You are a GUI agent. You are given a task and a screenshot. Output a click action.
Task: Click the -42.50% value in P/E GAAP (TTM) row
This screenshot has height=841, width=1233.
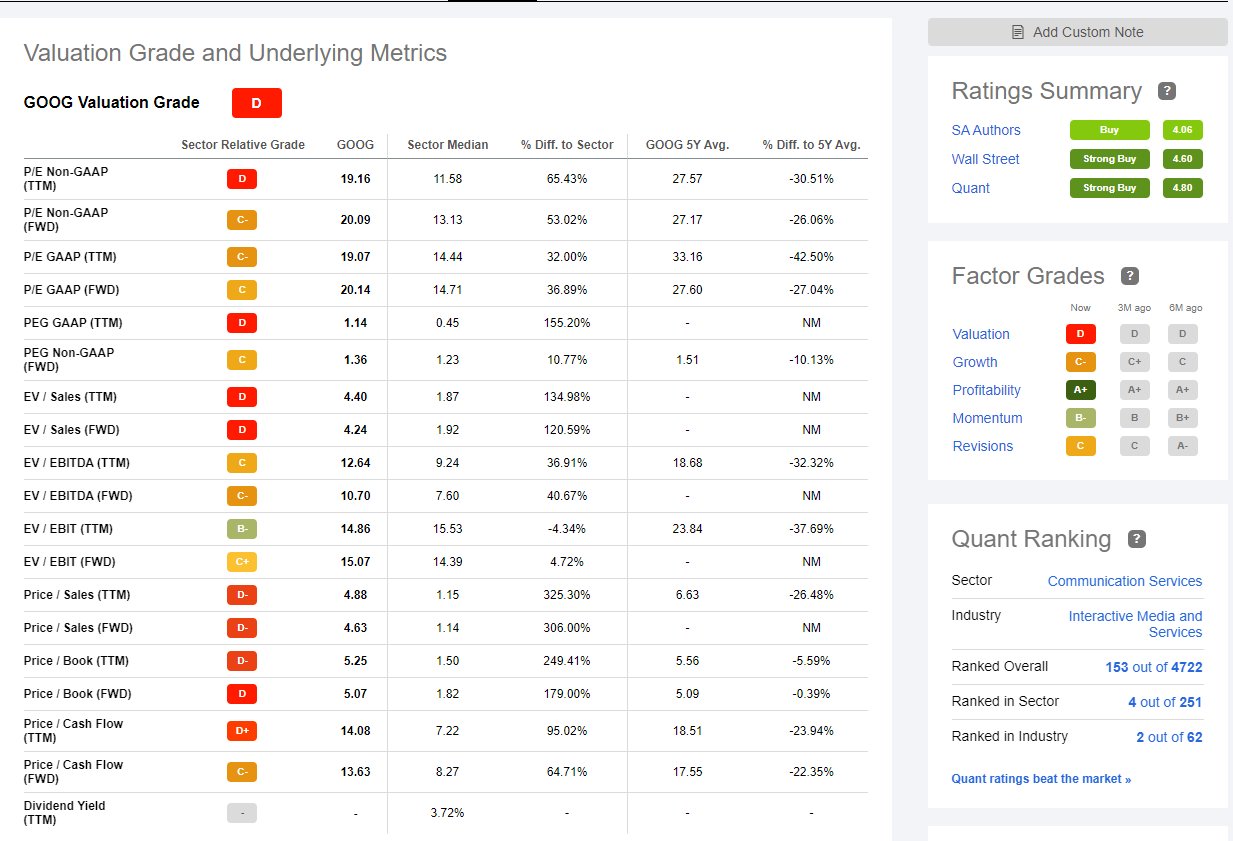point(811,257)
